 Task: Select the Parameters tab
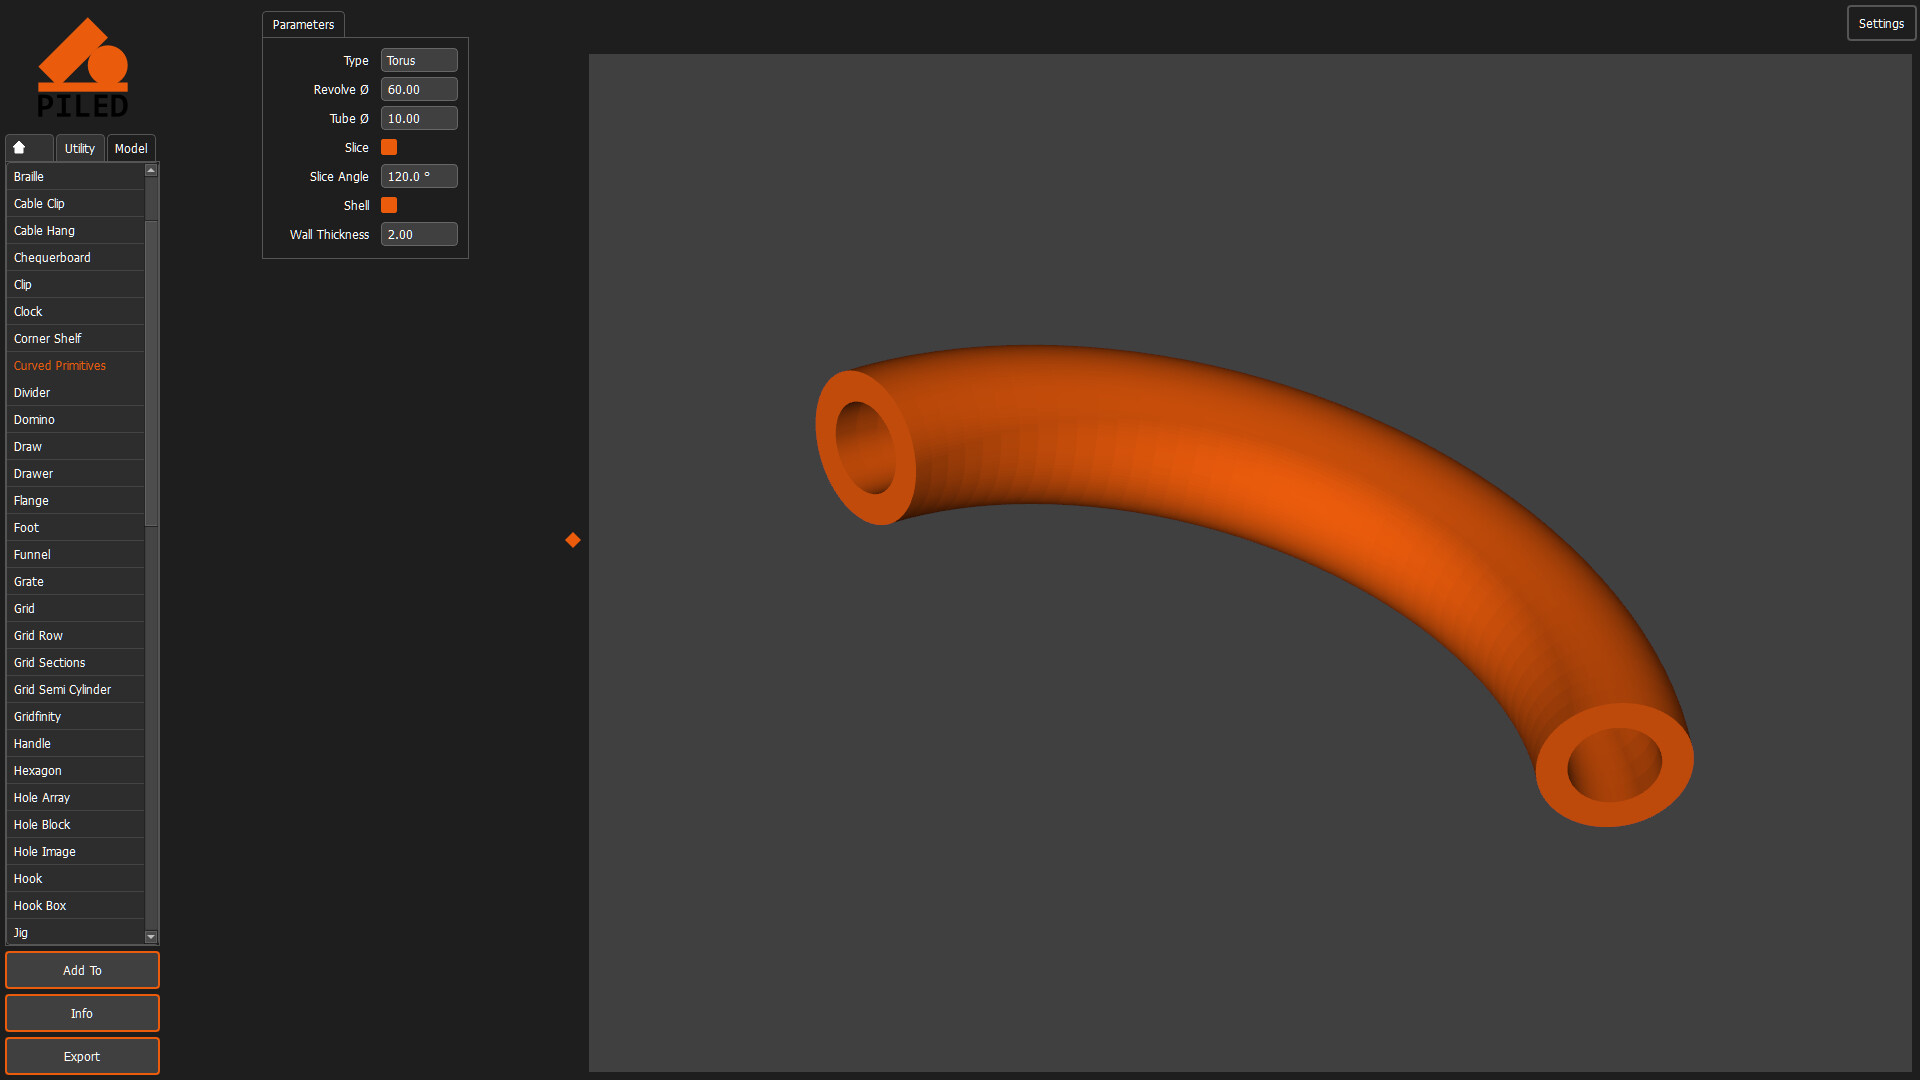pos(303,25)
